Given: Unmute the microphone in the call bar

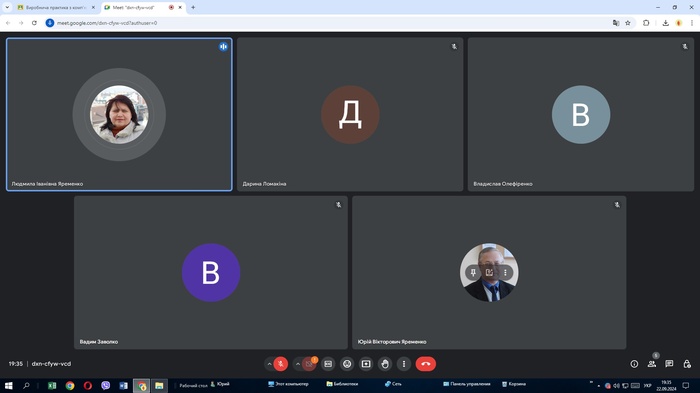Looking at the screenshot, I should coord(281,364).
